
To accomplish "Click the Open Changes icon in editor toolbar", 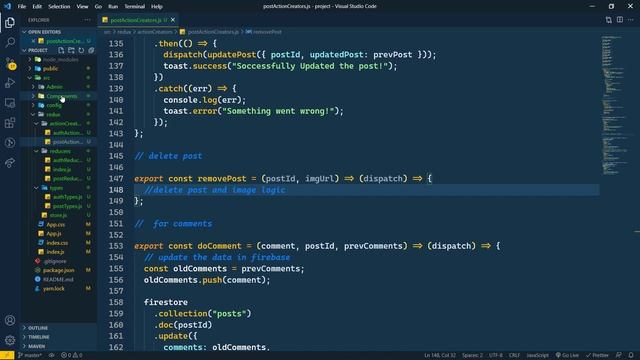I will [609, 20].
